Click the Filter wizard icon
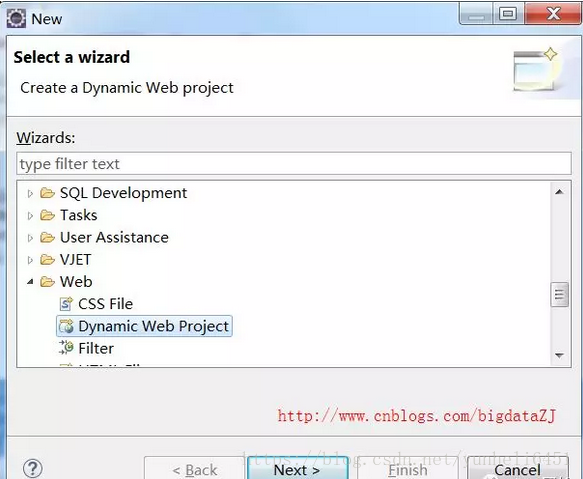The height and width of the screenshot is (479, 583). [66, 348]
